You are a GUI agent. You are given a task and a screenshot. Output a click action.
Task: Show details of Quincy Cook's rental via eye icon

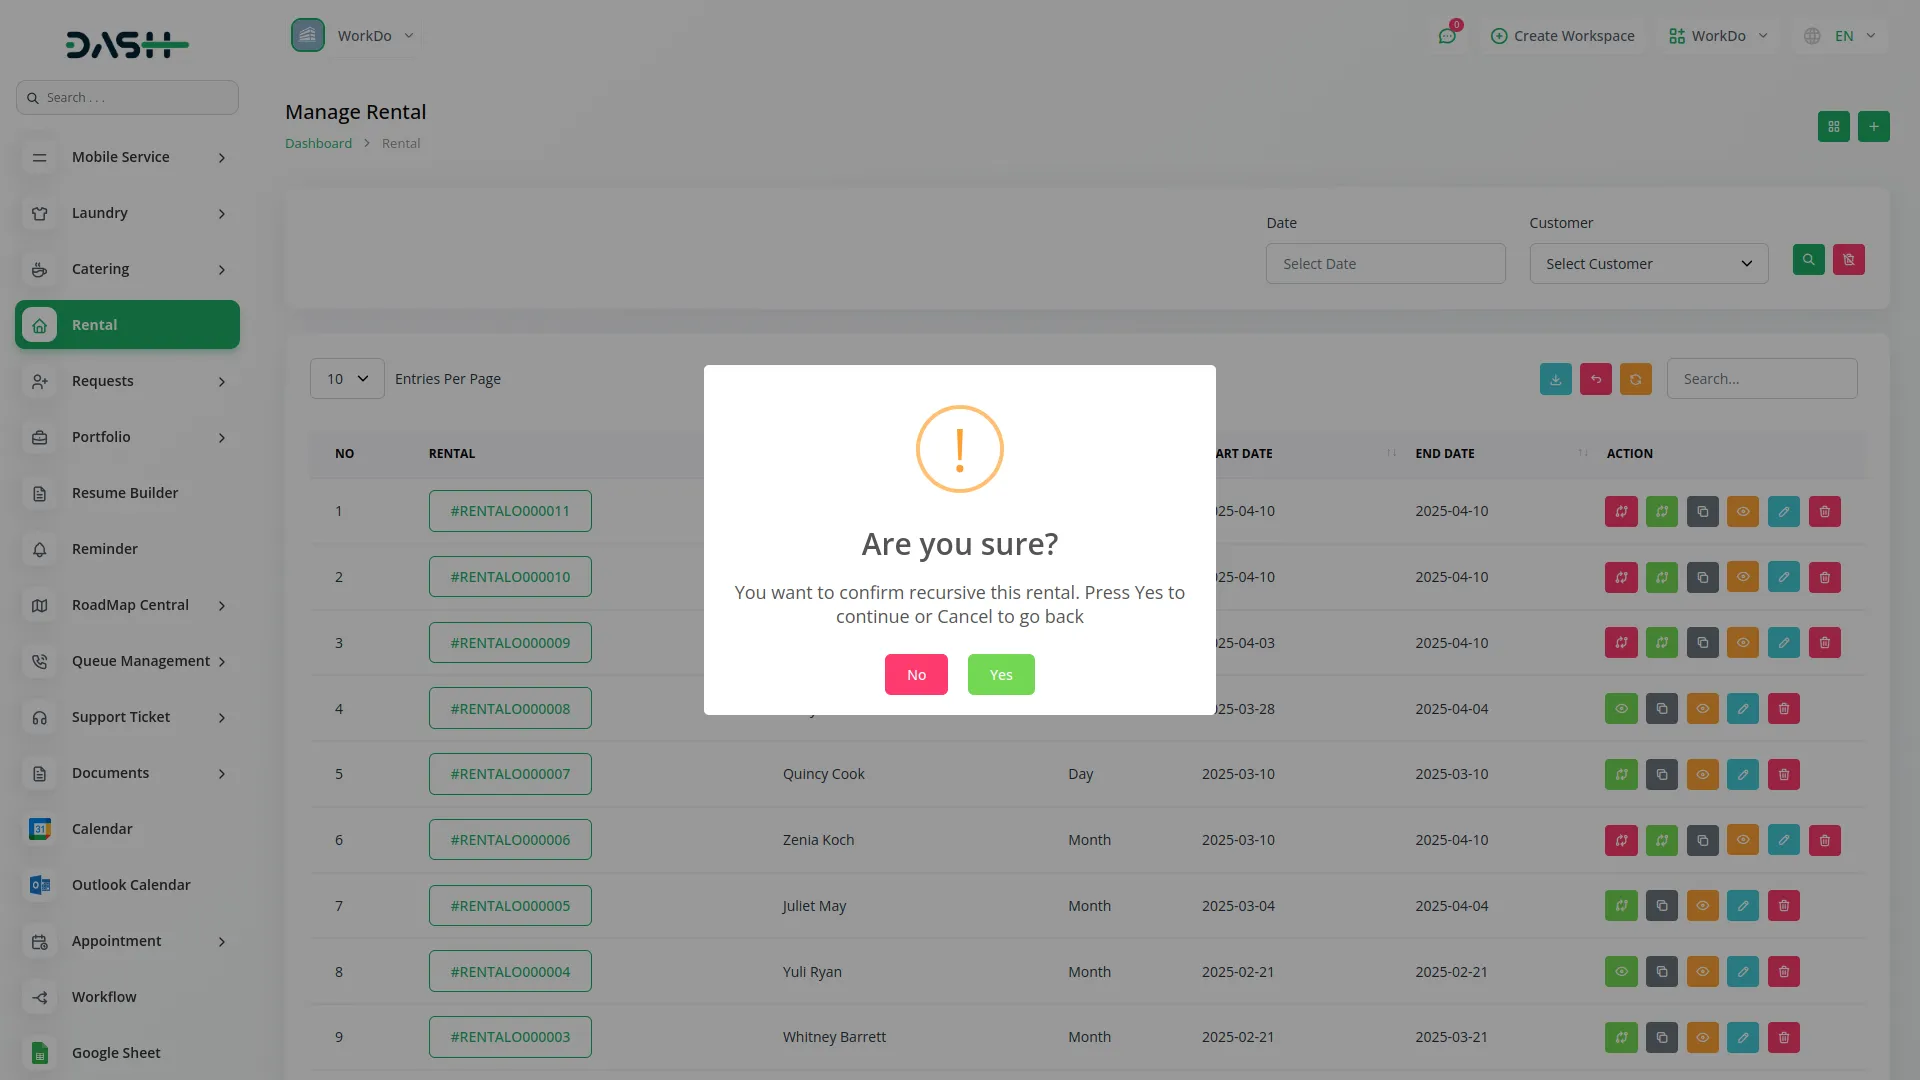pos(1702,774)
